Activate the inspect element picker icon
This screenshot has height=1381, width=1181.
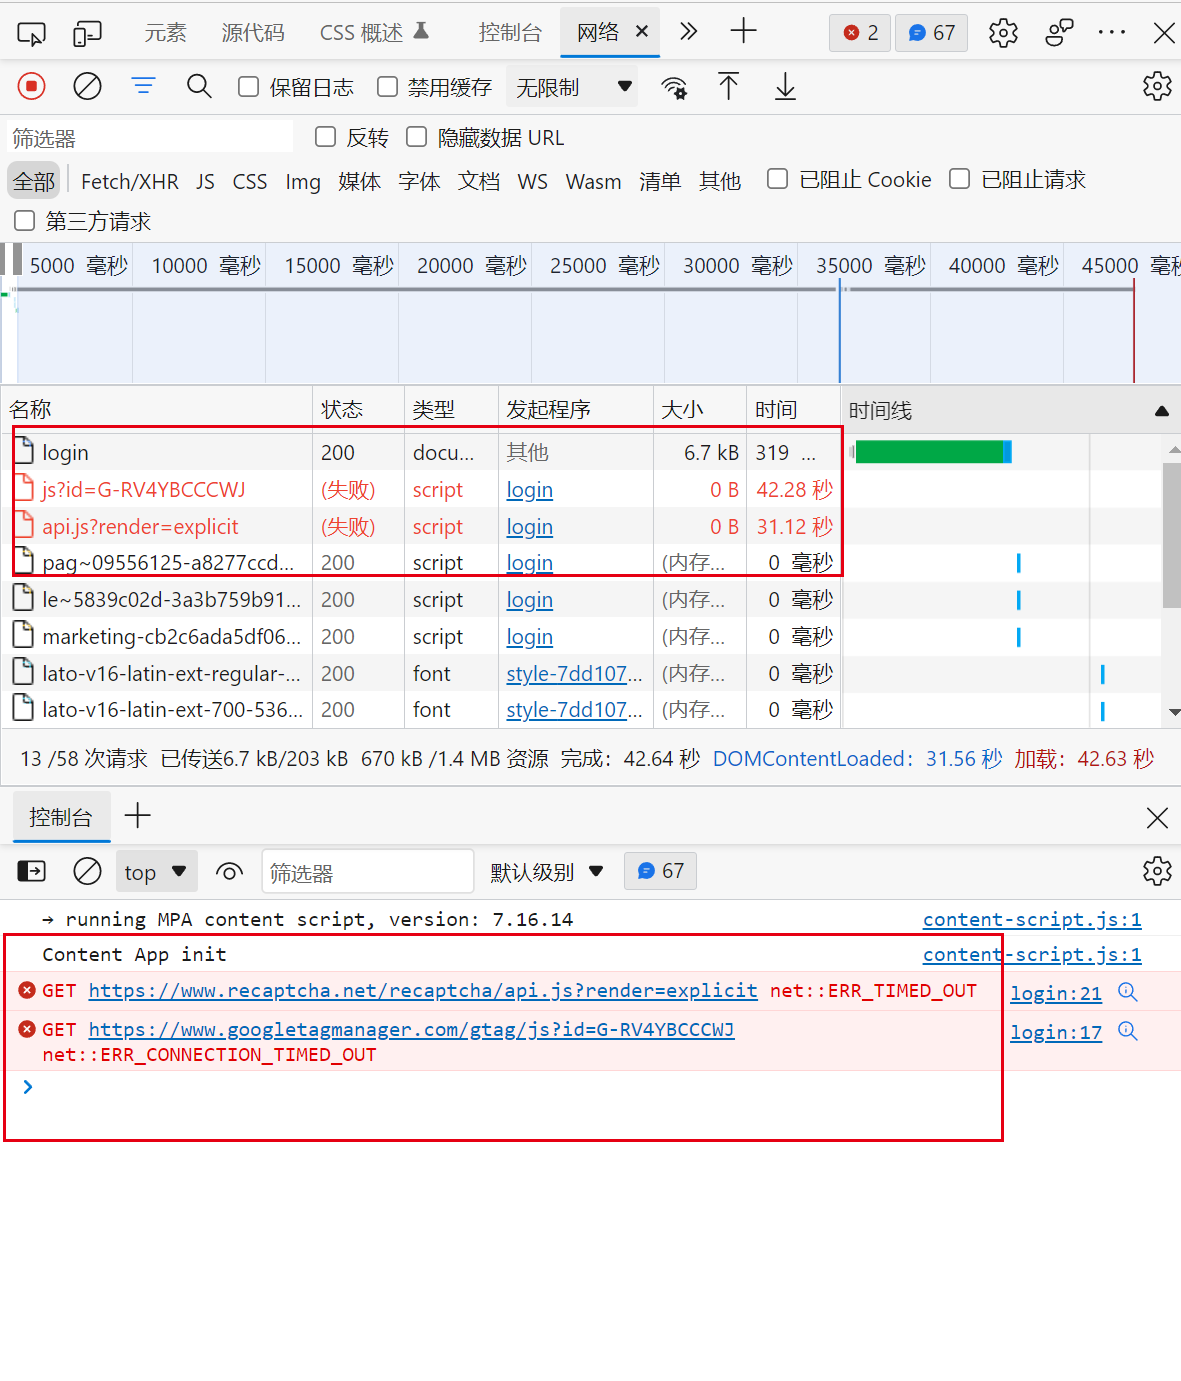click(x=31, y=33)
